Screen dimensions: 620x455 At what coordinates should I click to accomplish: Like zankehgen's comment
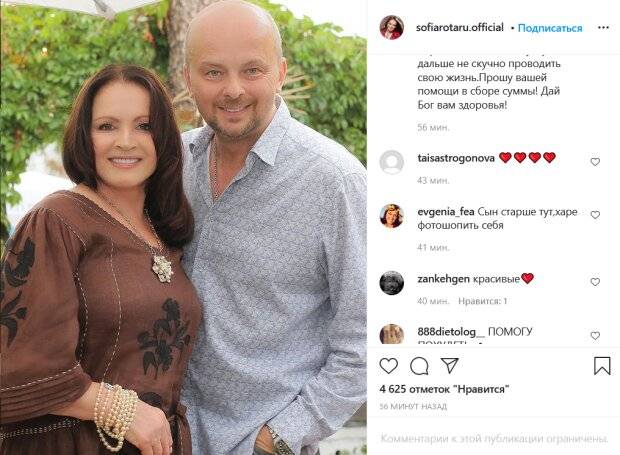pos(595,282)
